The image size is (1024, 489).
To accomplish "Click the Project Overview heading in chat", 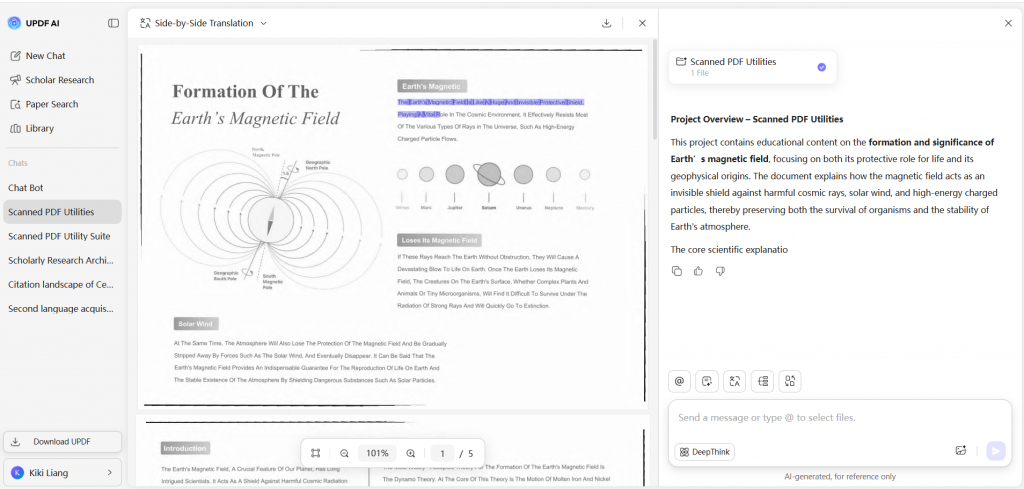I will click(757, 119).
